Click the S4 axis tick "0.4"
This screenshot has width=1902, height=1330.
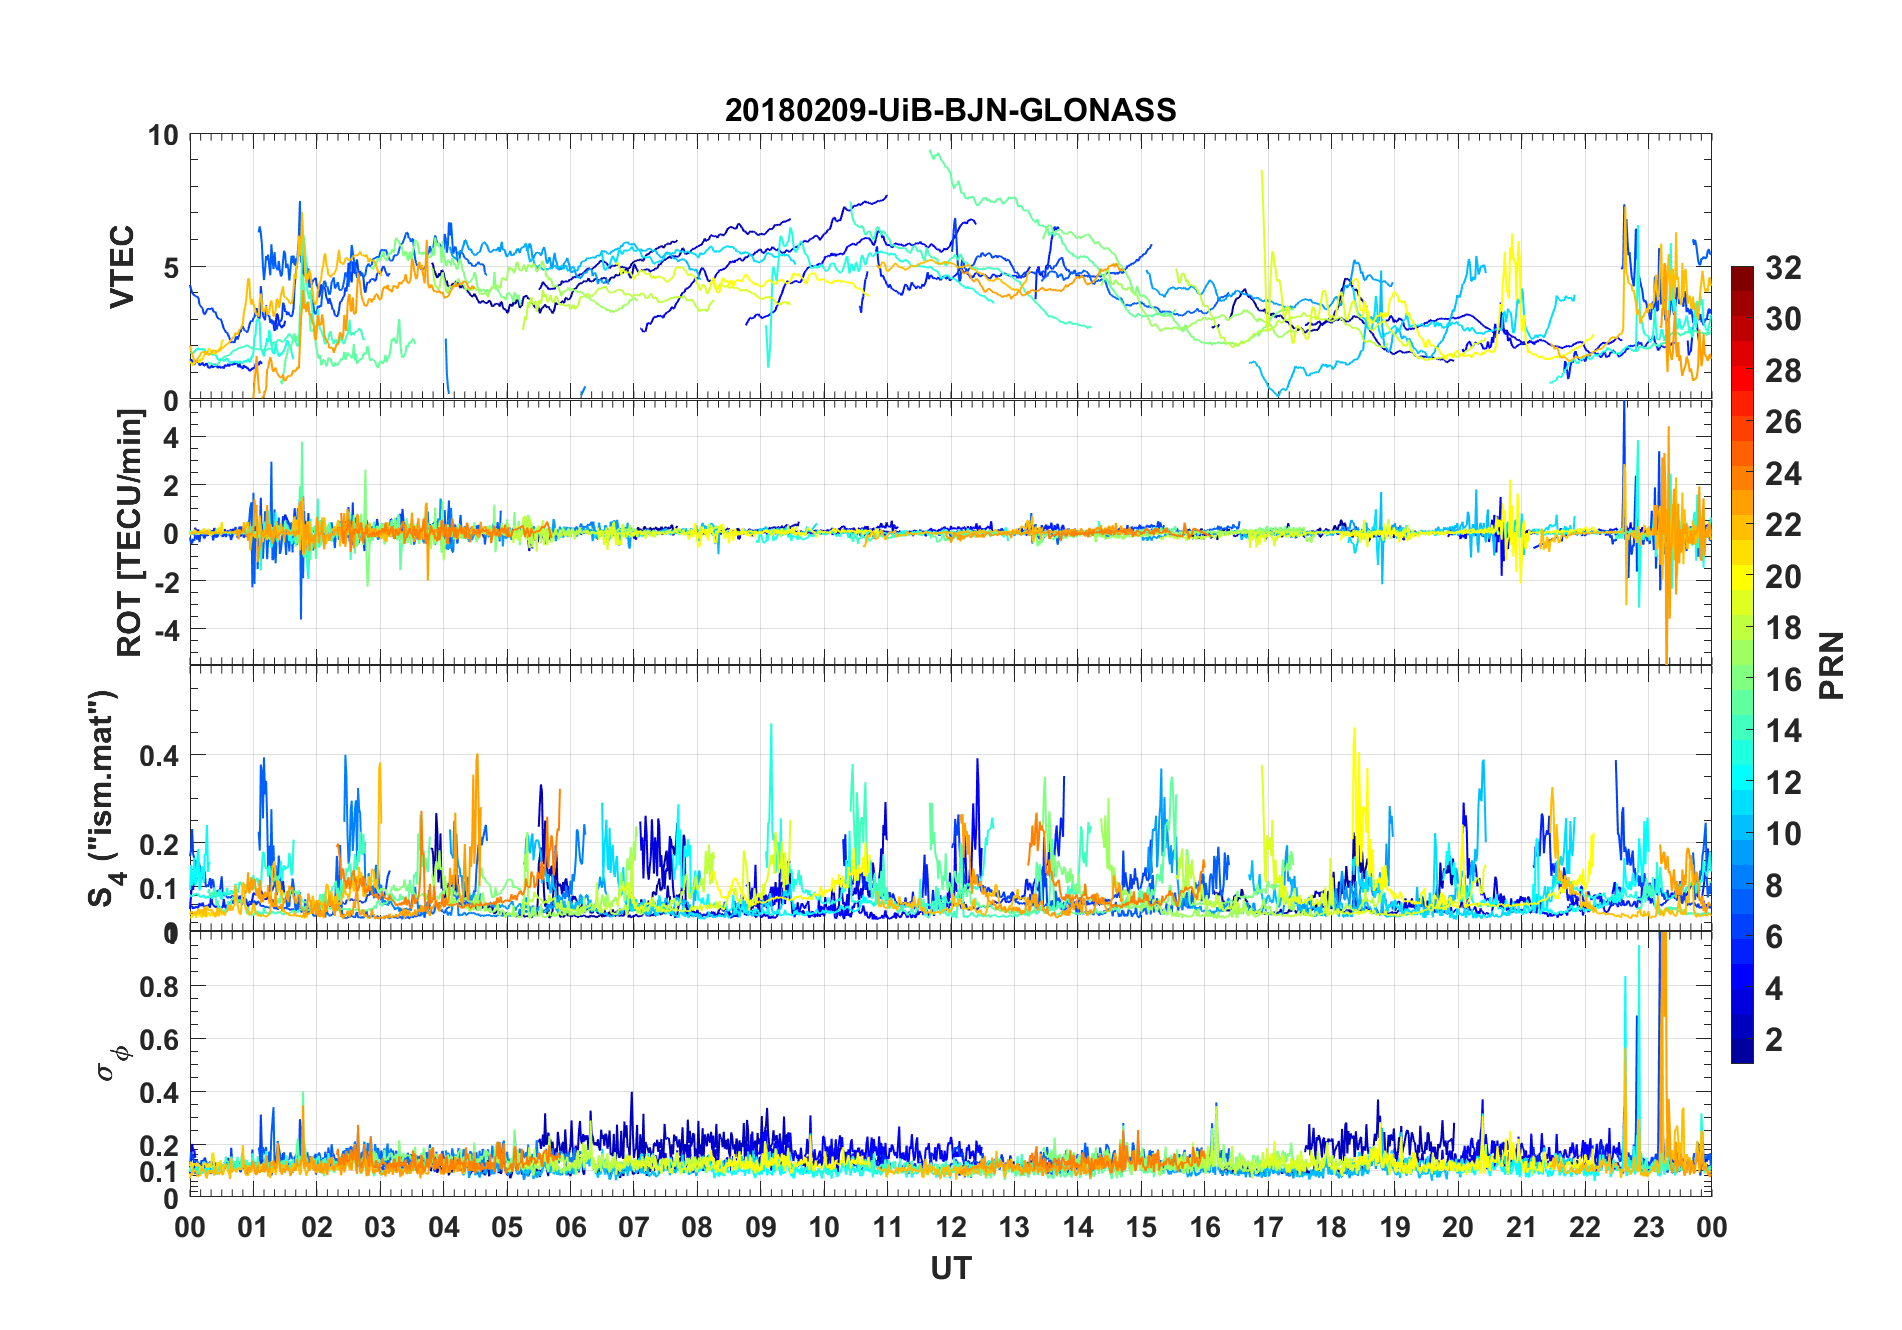pyautogui.click(x=160, y=755)
